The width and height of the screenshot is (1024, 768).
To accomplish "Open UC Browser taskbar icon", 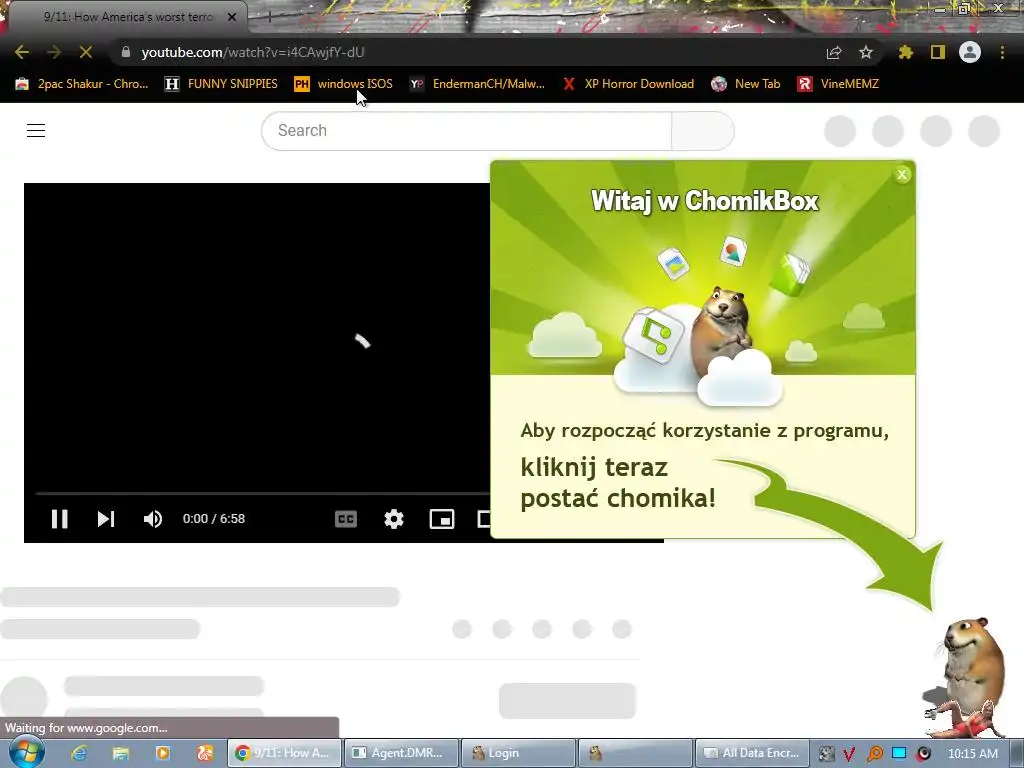I will pyautogui.click(x=205, y=753).
